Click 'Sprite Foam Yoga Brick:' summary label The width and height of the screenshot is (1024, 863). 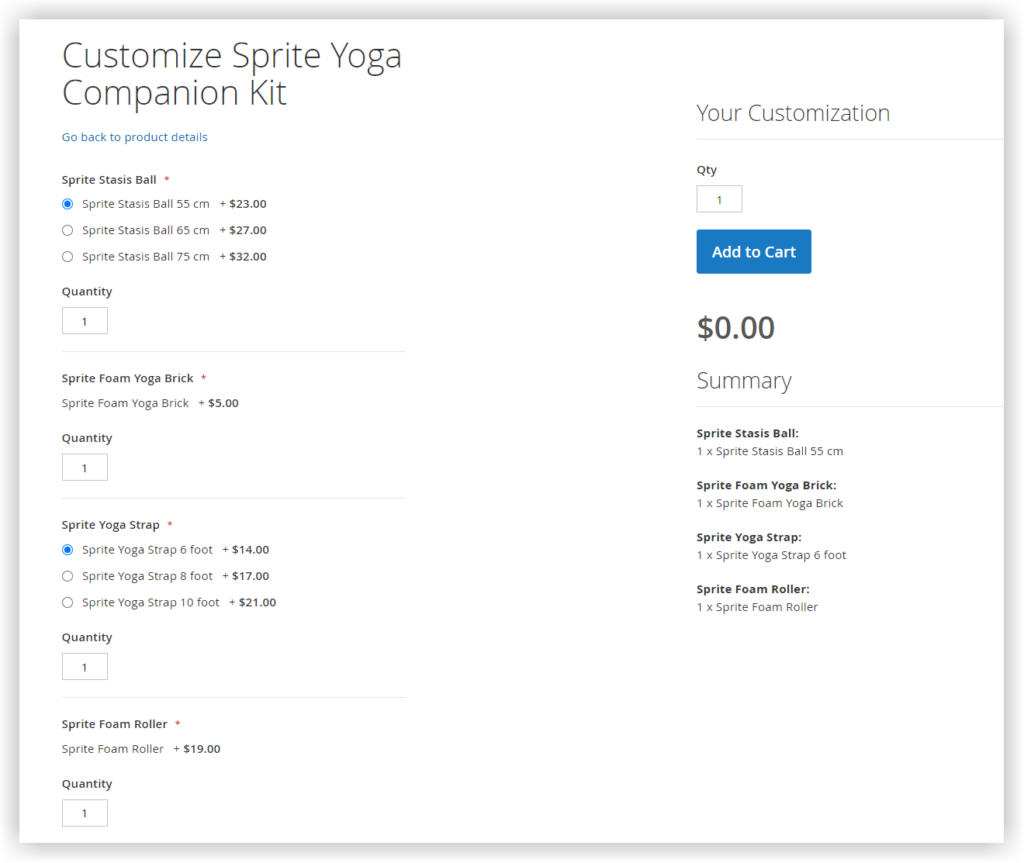pos(767,485)
